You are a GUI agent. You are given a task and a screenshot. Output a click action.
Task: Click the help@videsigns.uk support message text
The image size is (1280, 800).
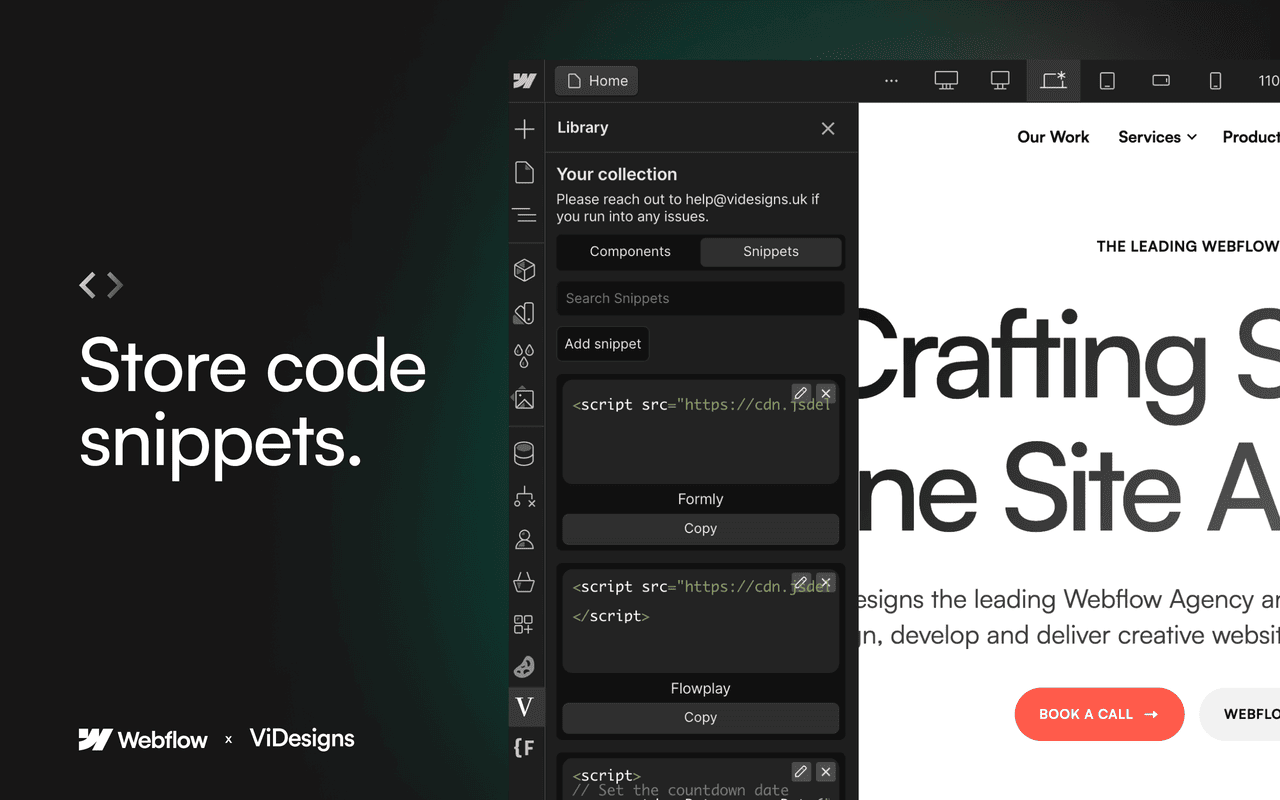[688, 208]
